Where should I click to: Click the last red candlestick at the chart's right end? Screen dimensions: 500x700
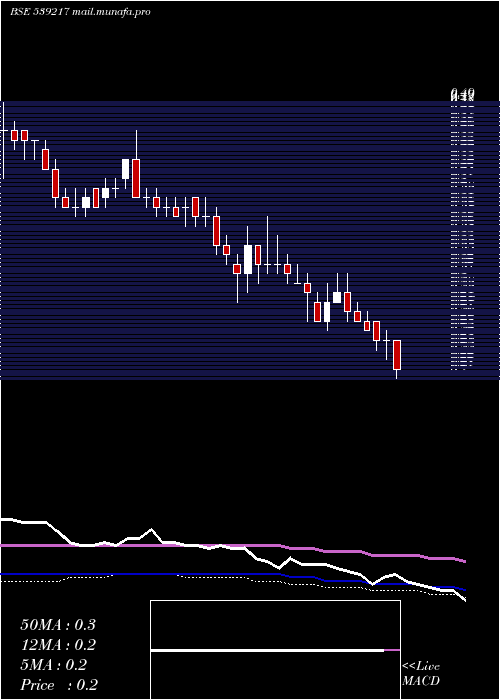point(397,355)
